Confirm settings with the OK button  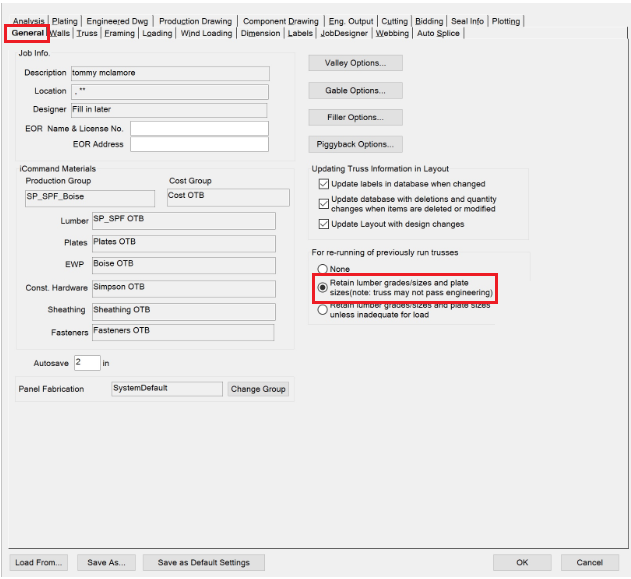click(x=521, y=562)
